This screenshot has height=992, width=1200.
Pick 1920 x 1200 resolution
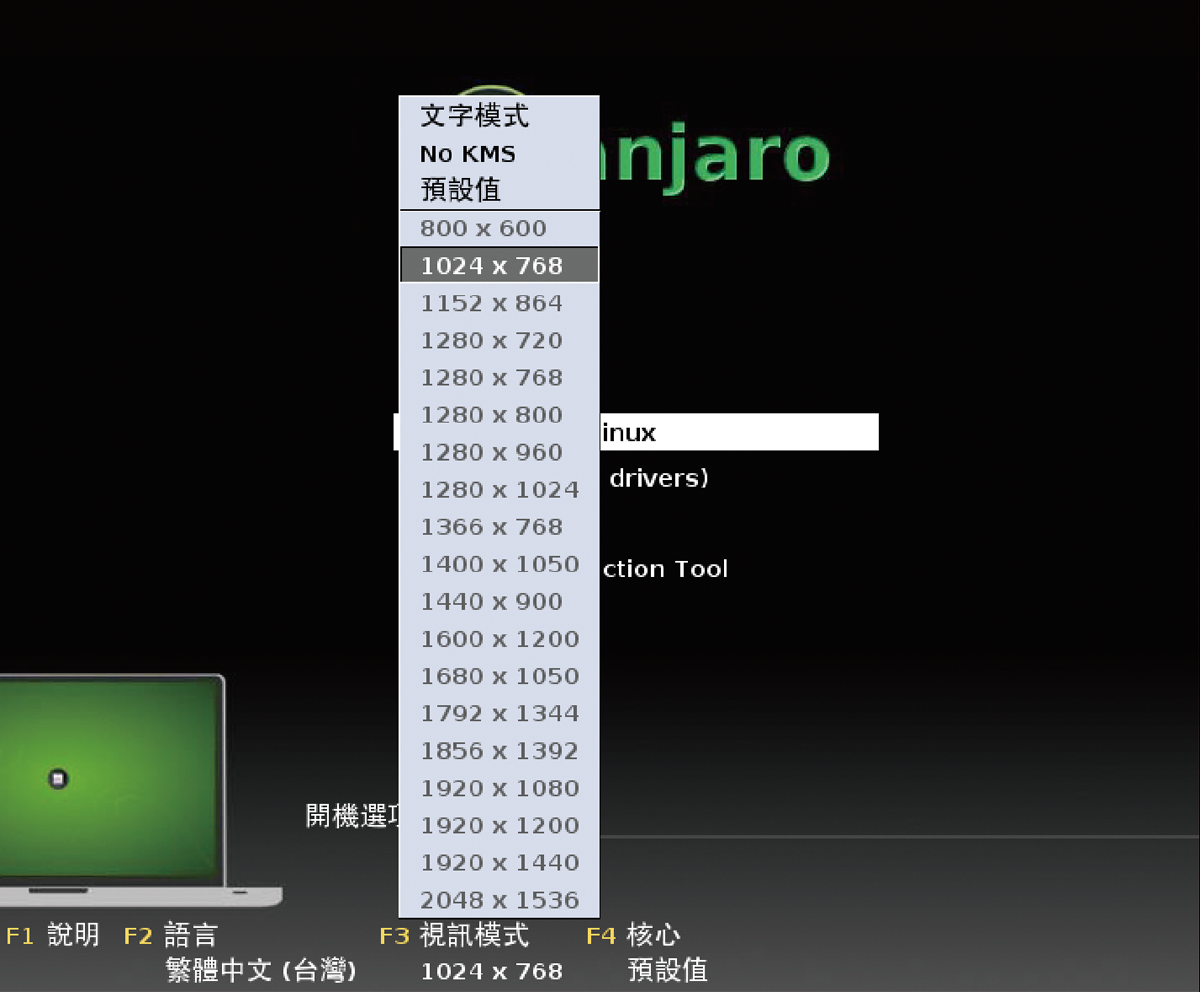point(499,826)
